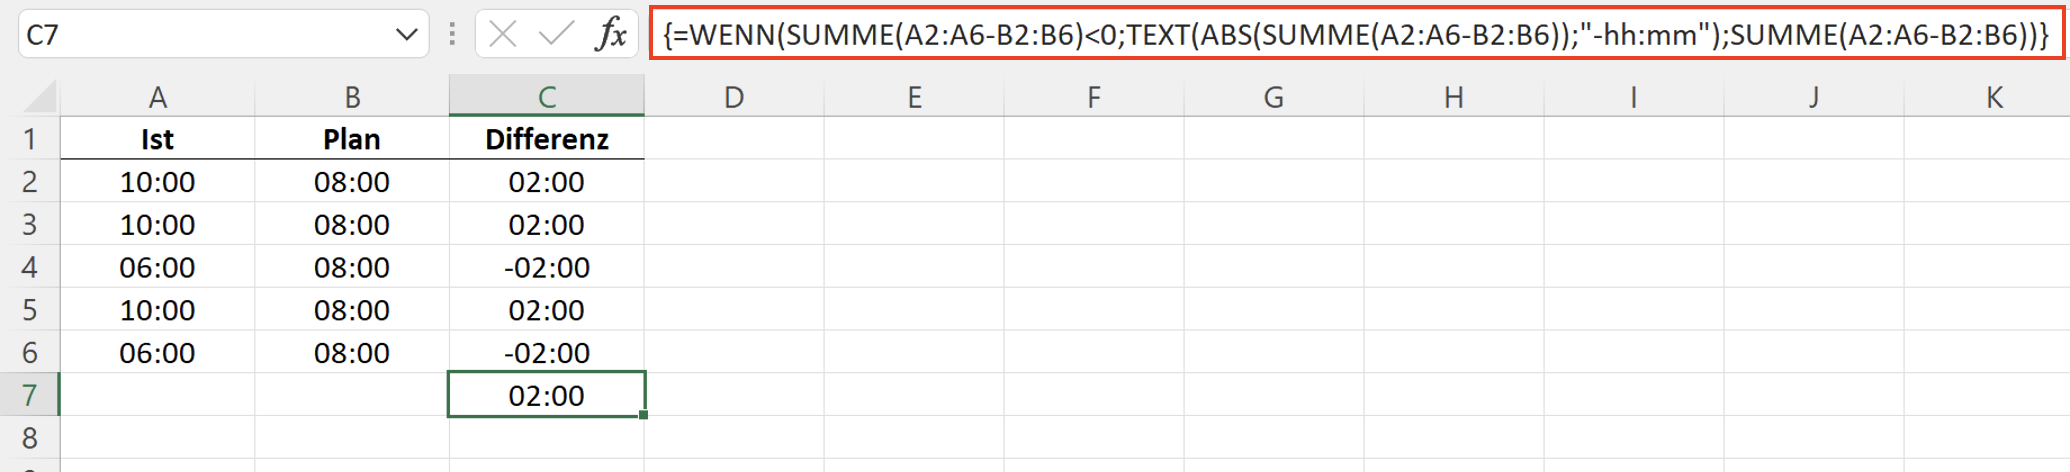
Task: Select the Ist header cell
Action: point(157,138)
